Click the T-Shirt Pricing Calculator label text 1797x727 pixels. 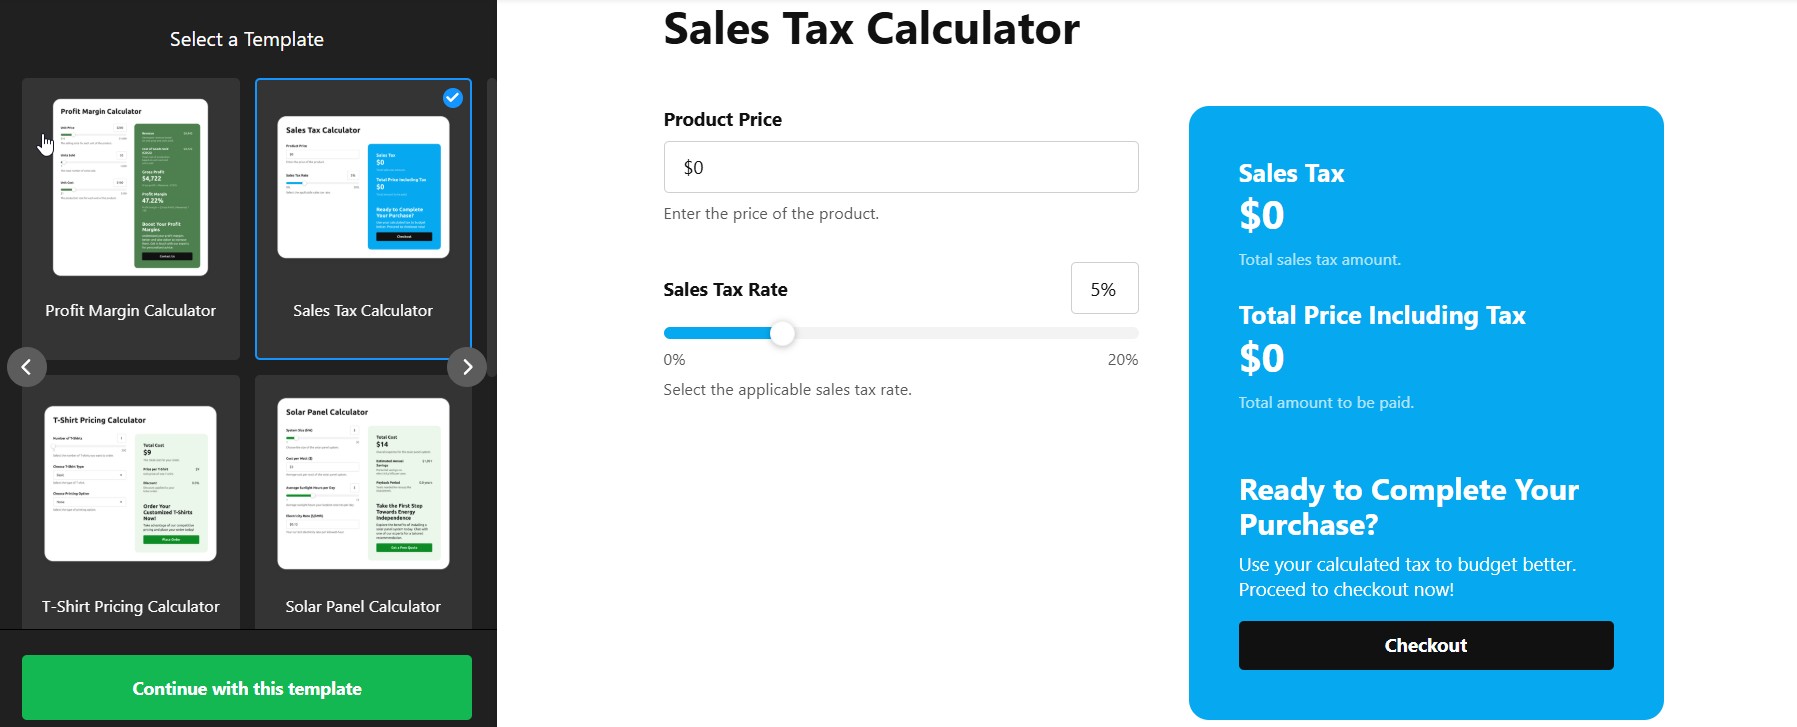click(131, 607)
